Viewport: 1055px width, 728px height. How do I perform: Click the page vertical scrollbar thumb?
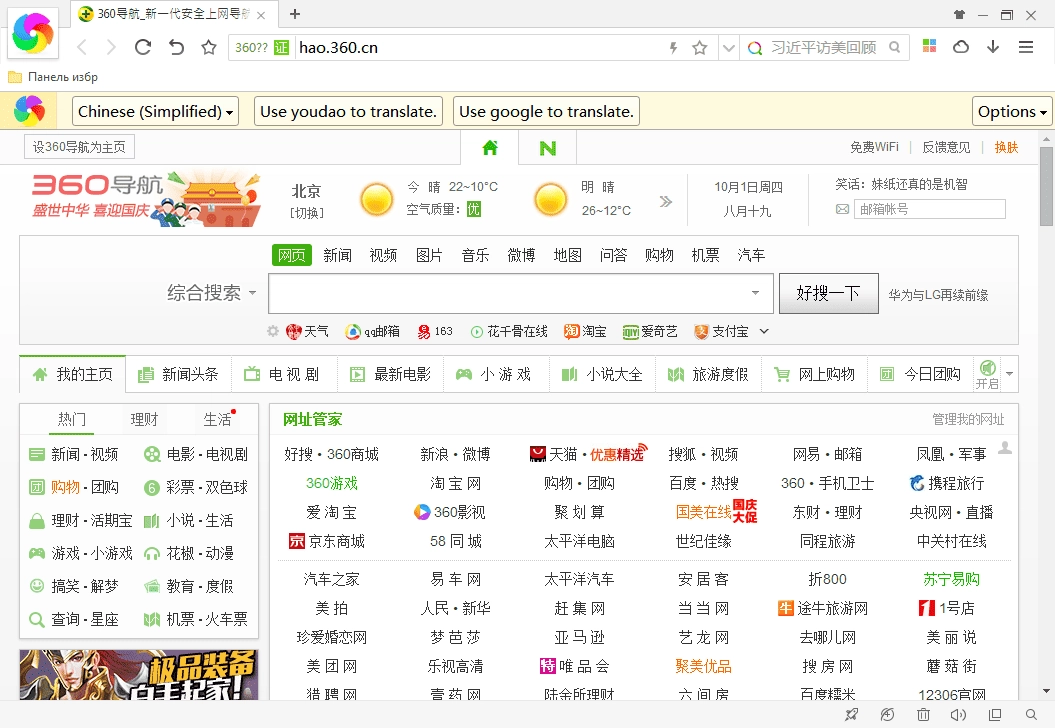point(1046,186)
